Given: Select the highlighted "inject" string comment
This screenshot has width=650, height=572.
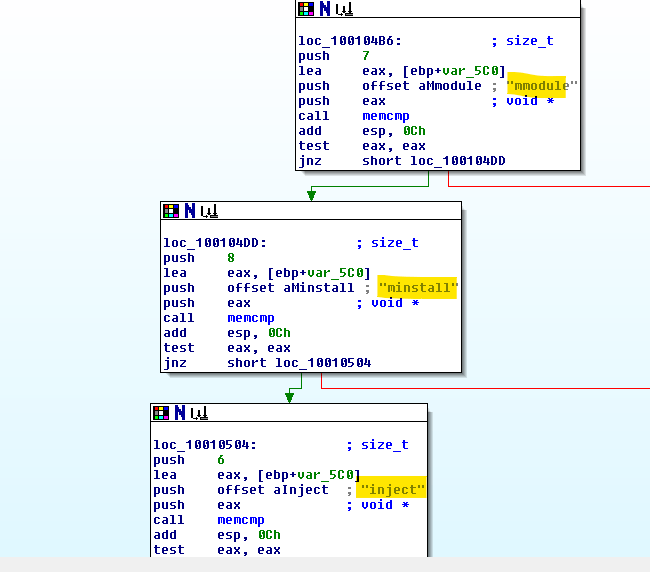Looking at the screenshot, I should (x=393, y=490).
